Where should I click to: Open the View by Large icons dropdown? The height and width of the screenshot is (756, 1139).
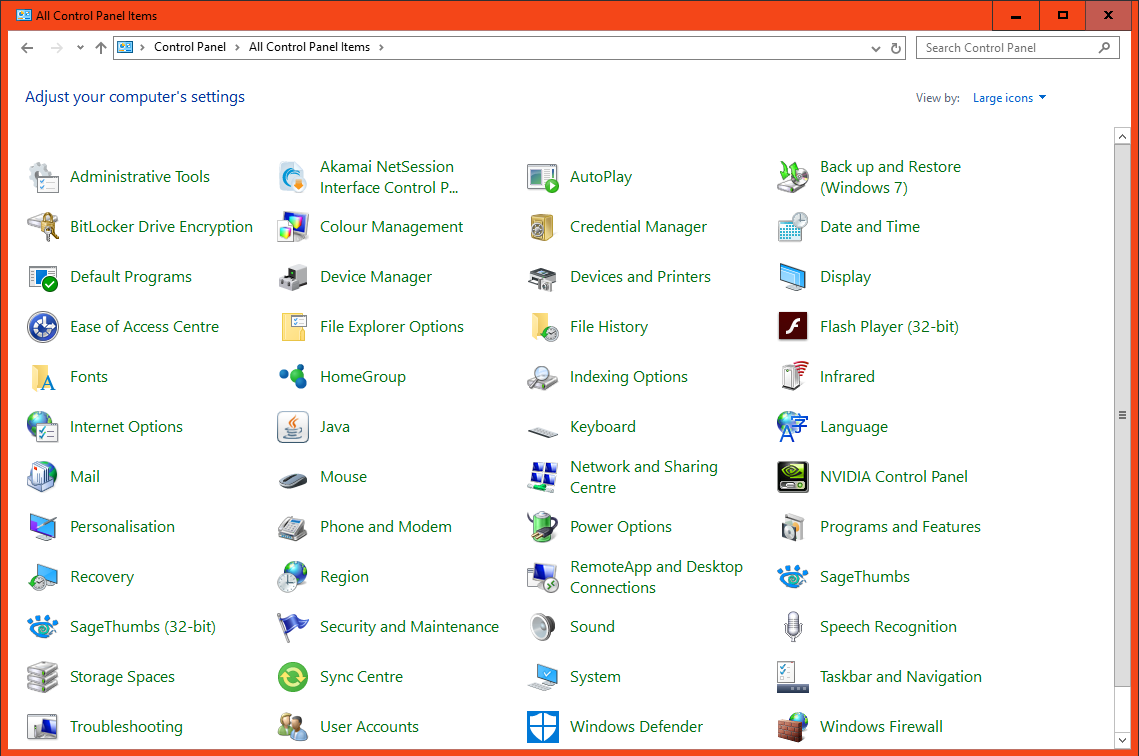[x=1010, y=98]
